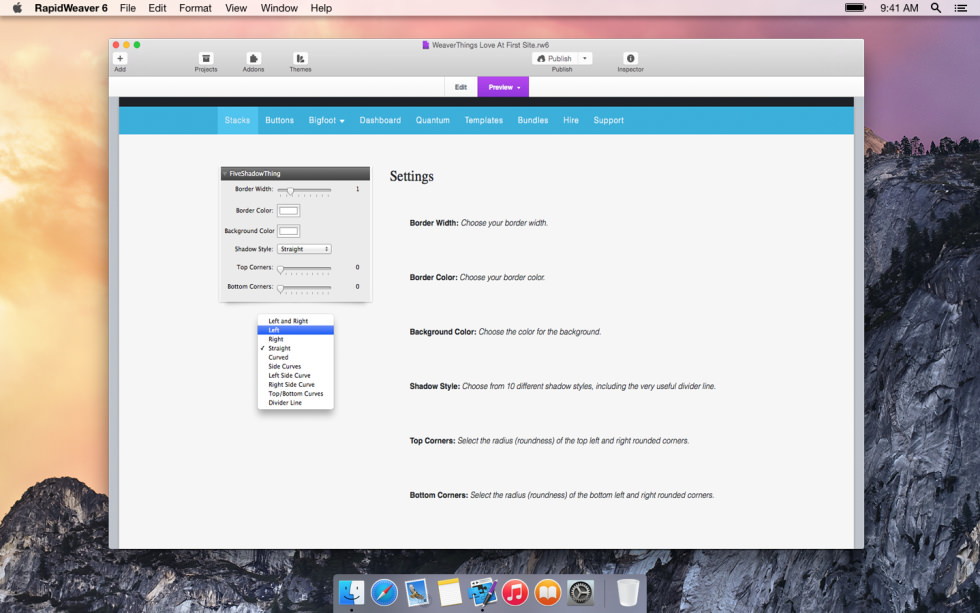Screen dimensions: 980x613
Task: Select 'Top/Bottom Curves' option
Action: pos(296,394)
